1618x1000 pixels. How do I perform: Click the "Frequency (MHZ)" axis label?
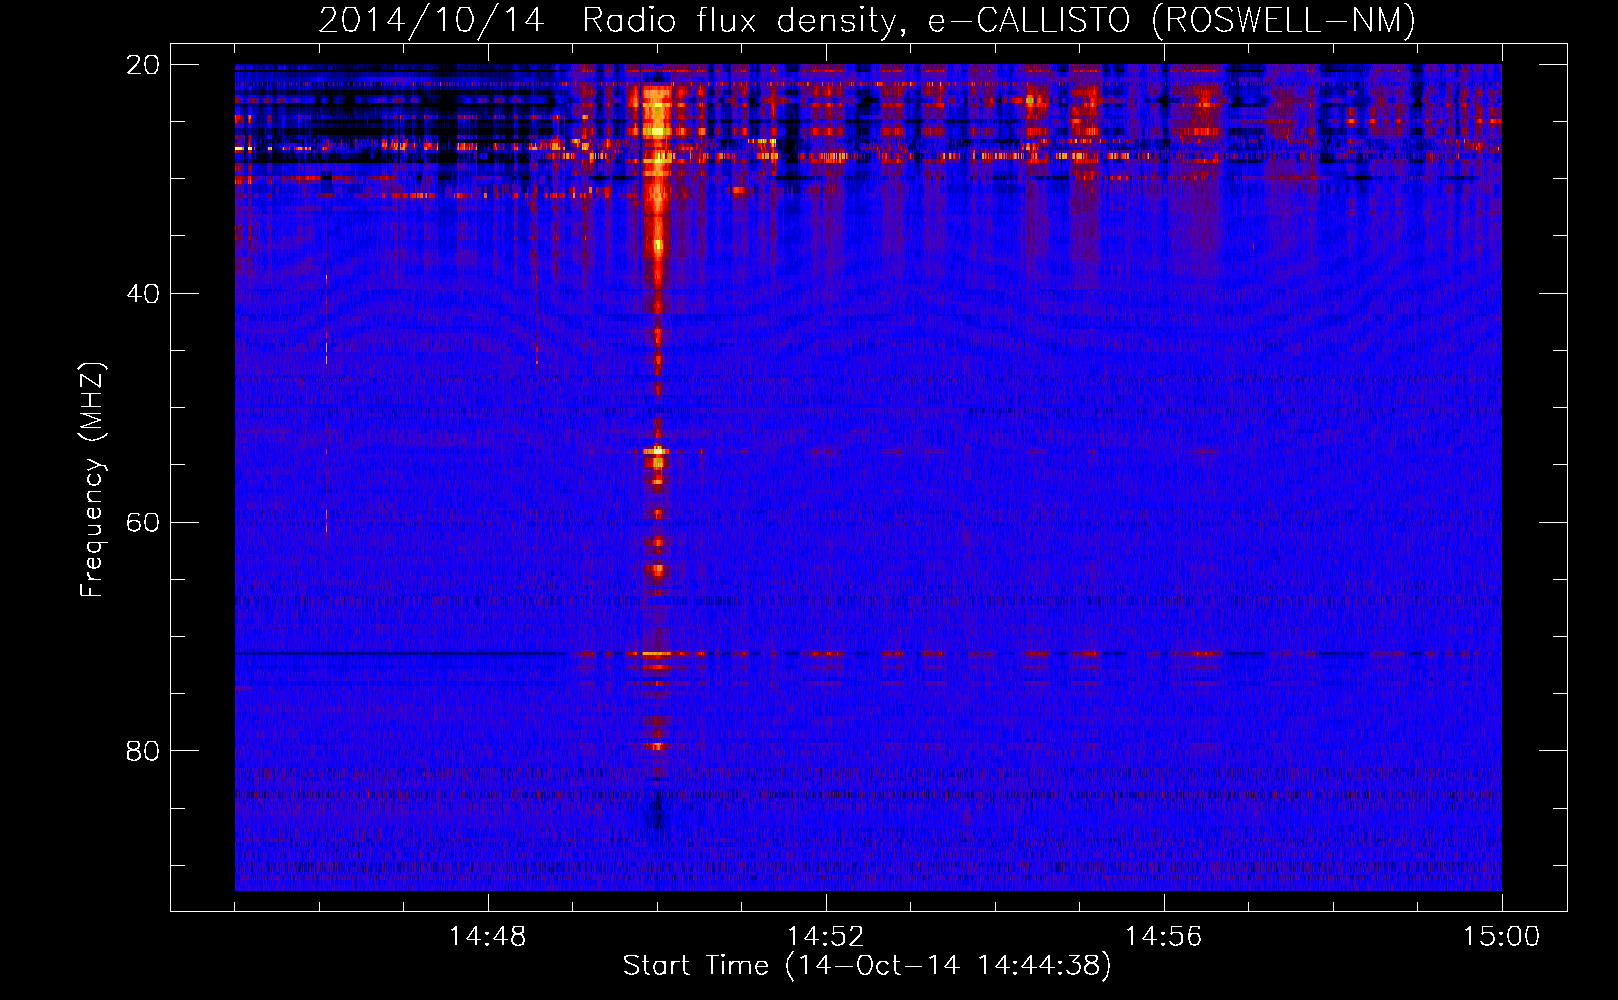91,480
